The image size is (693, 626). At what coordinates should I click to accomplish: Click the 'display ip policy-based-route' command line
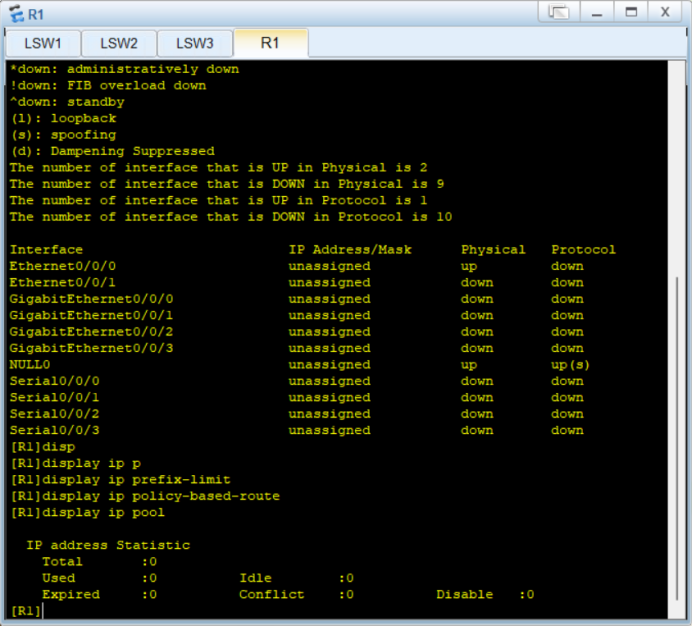click(x=145, y=496)
